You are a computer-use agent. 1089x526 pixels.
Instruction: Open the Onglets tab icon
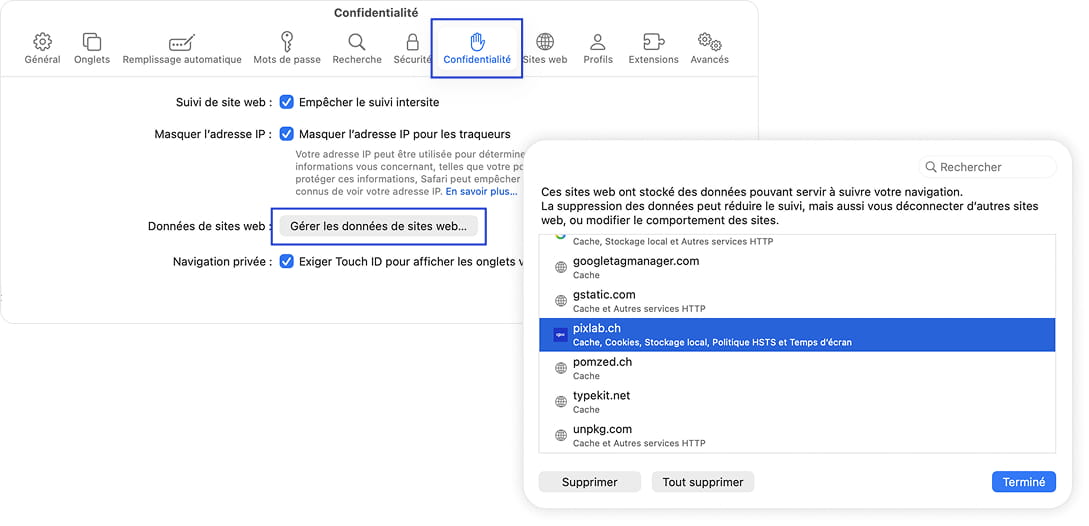[92, 42]
